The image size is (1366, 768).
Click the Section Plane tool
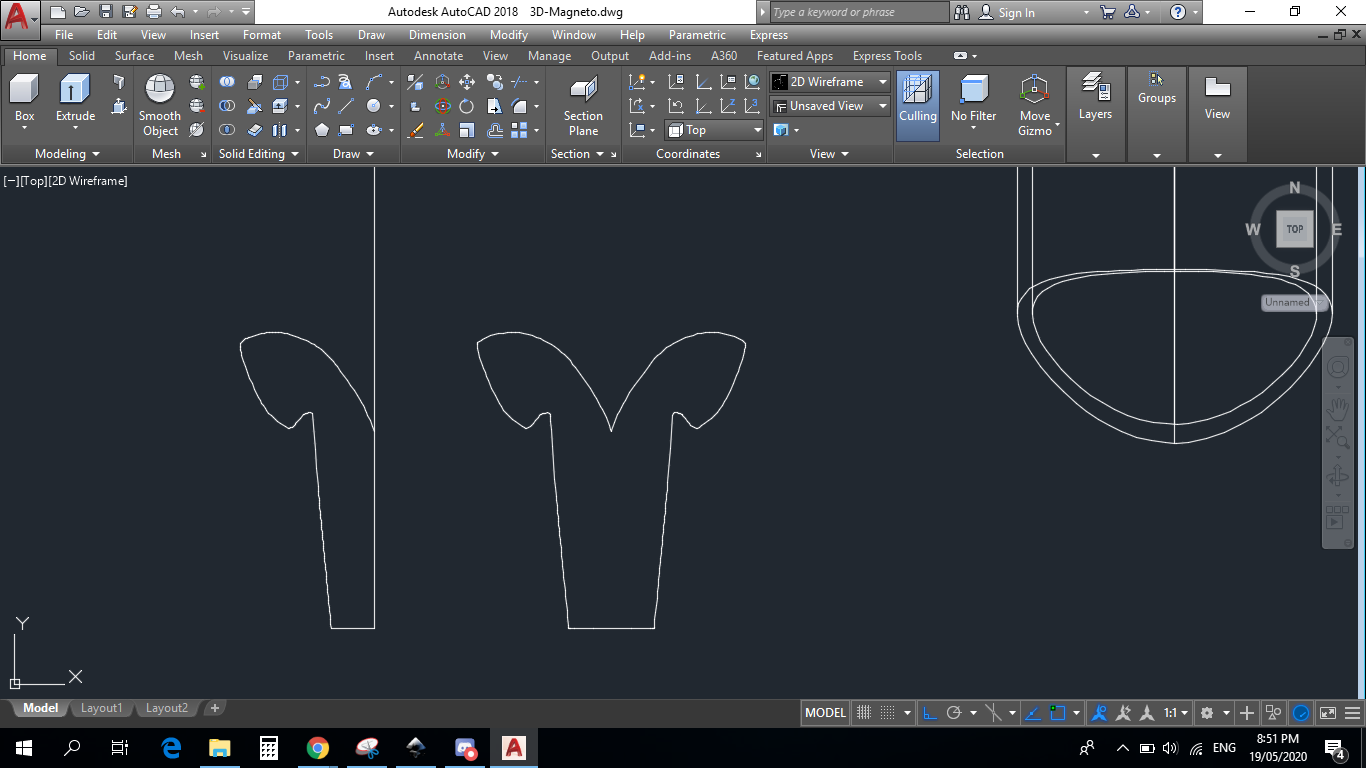point(583,105)
